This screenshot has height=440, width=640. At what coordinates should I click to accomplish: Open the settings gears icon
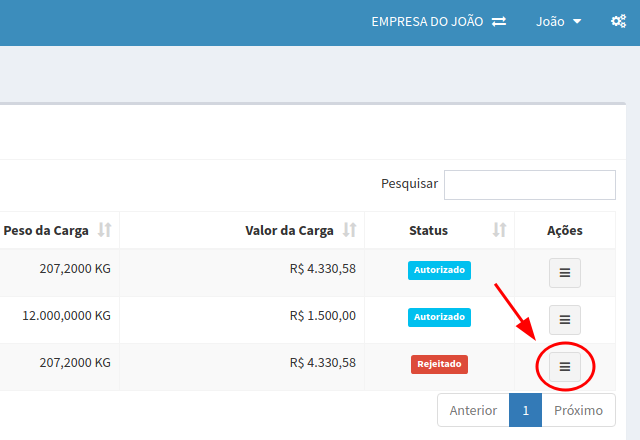click(618, 21)
